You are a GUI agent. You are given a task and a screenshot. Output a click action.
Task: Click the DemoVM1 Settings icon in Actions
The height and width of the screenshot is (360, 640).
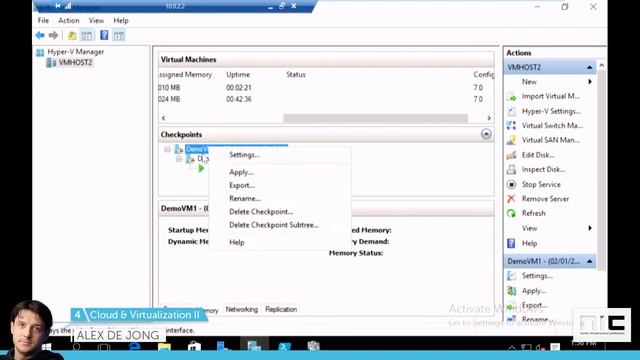(511, 276)
